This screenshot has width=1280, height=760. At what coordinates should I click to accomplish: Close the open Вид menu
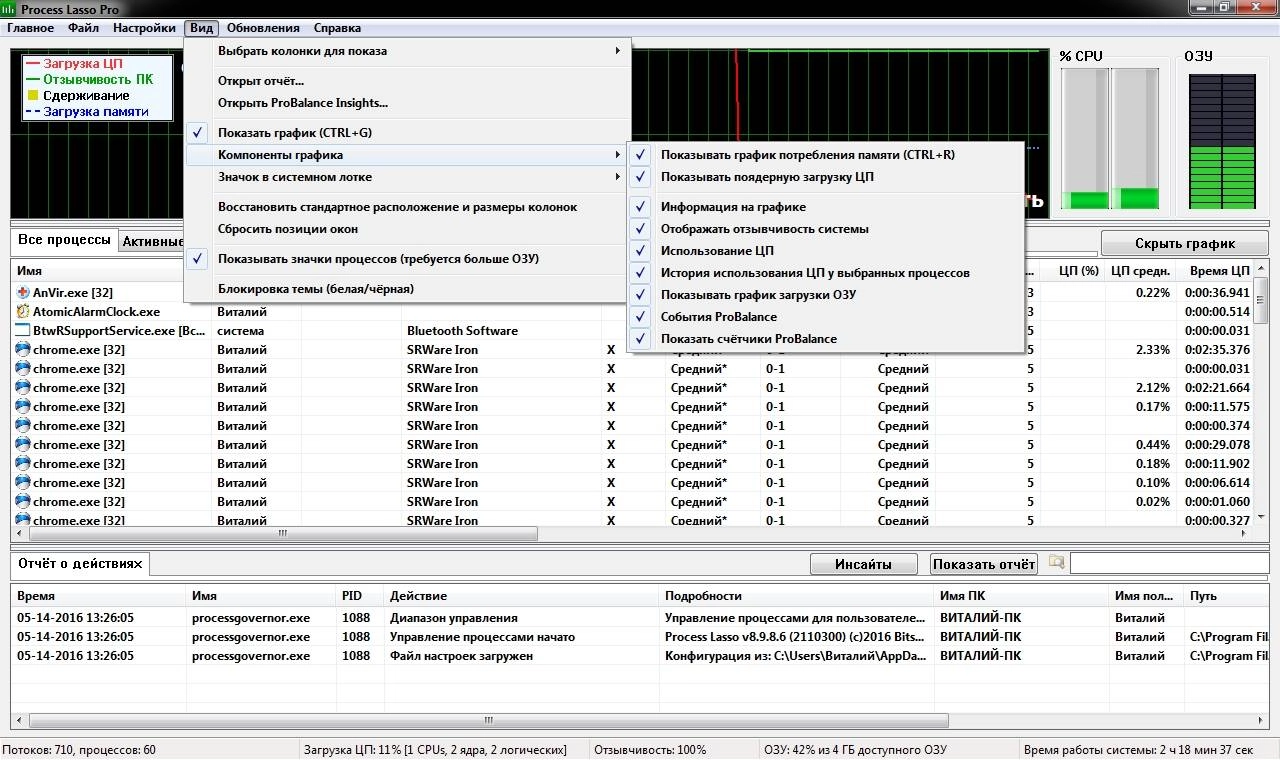(201, 28)
